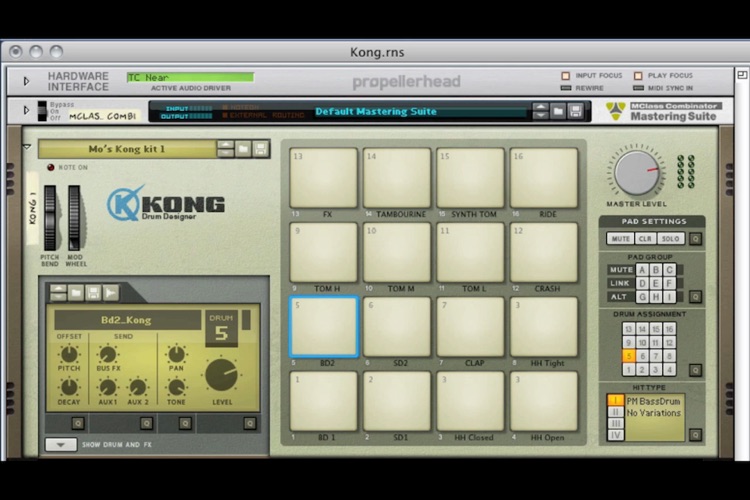Save the Bd2_Kong drum patch with the floppy icon

(93, 292)
